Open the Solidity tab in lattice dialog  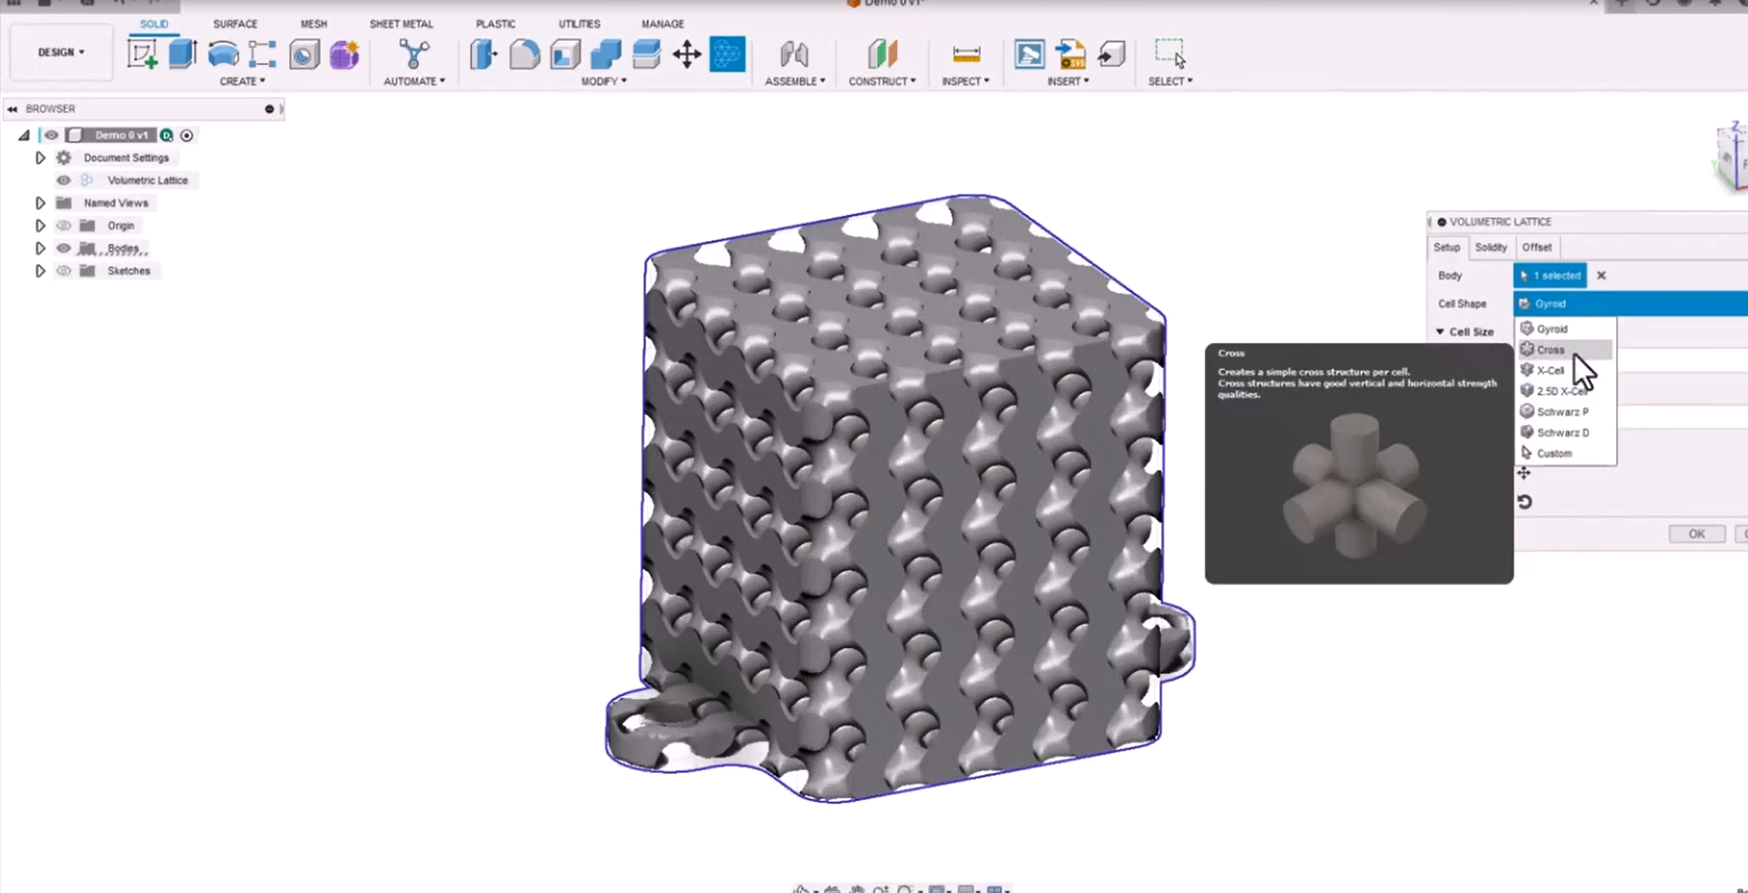click(x=1490, y=247)
